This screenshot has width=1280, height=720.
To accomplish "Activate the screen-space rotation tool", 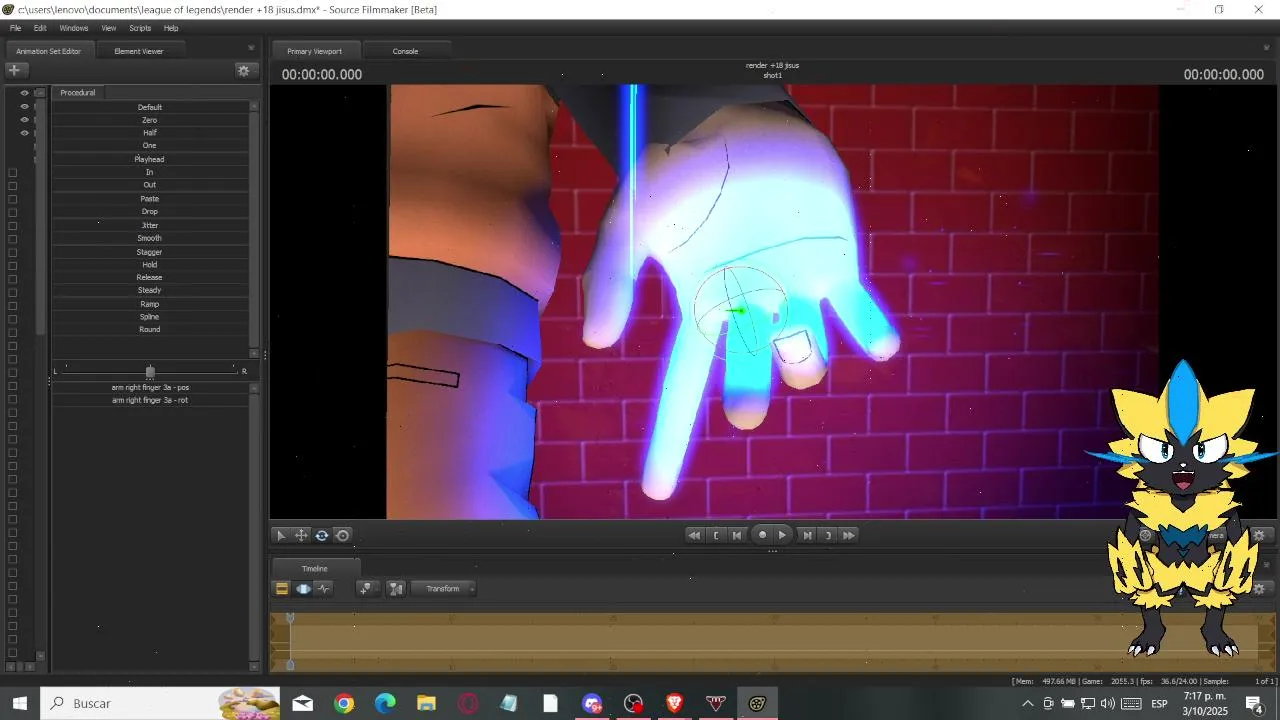I will point(343,535).
